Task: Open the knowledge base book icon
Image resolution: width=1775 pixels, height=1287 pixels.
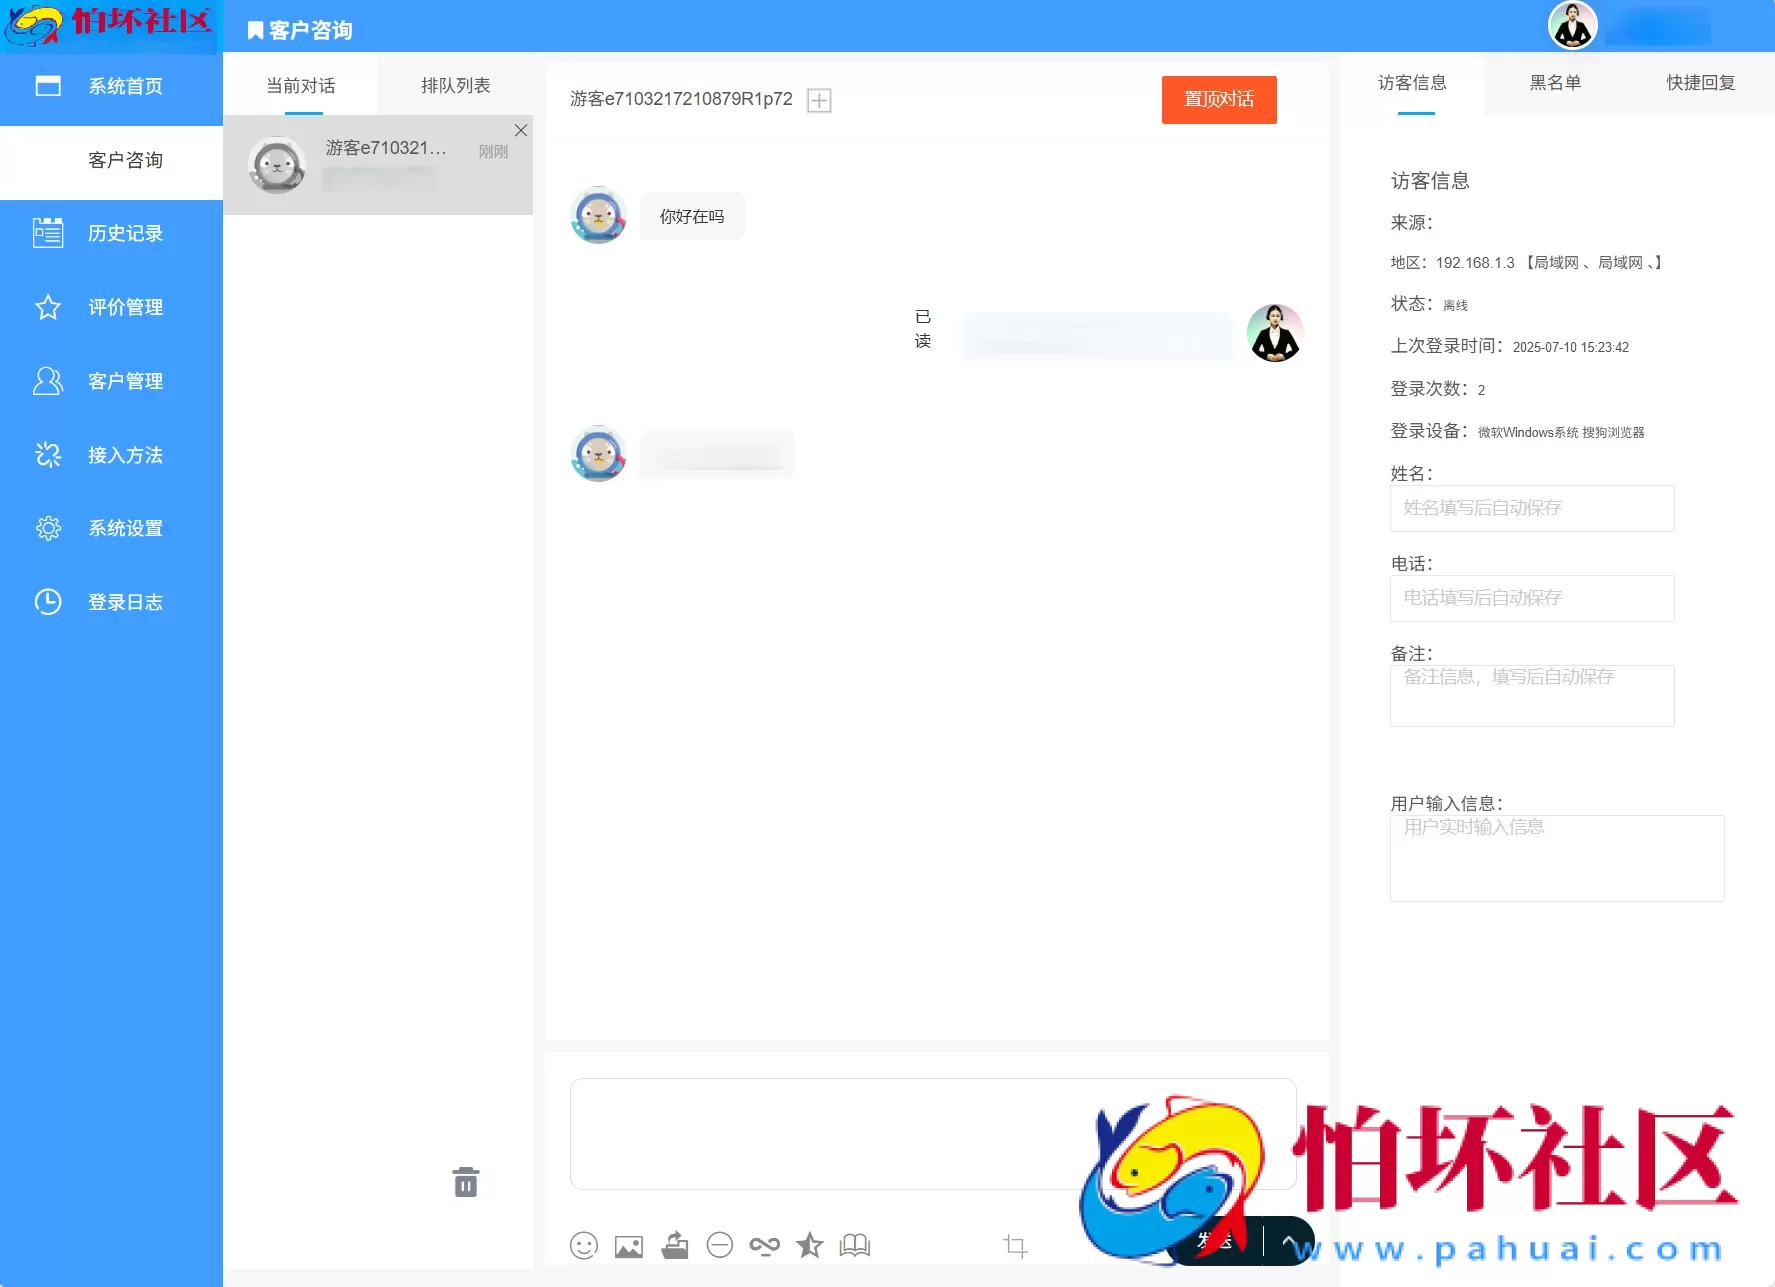Action: (x=854, y=1245)
